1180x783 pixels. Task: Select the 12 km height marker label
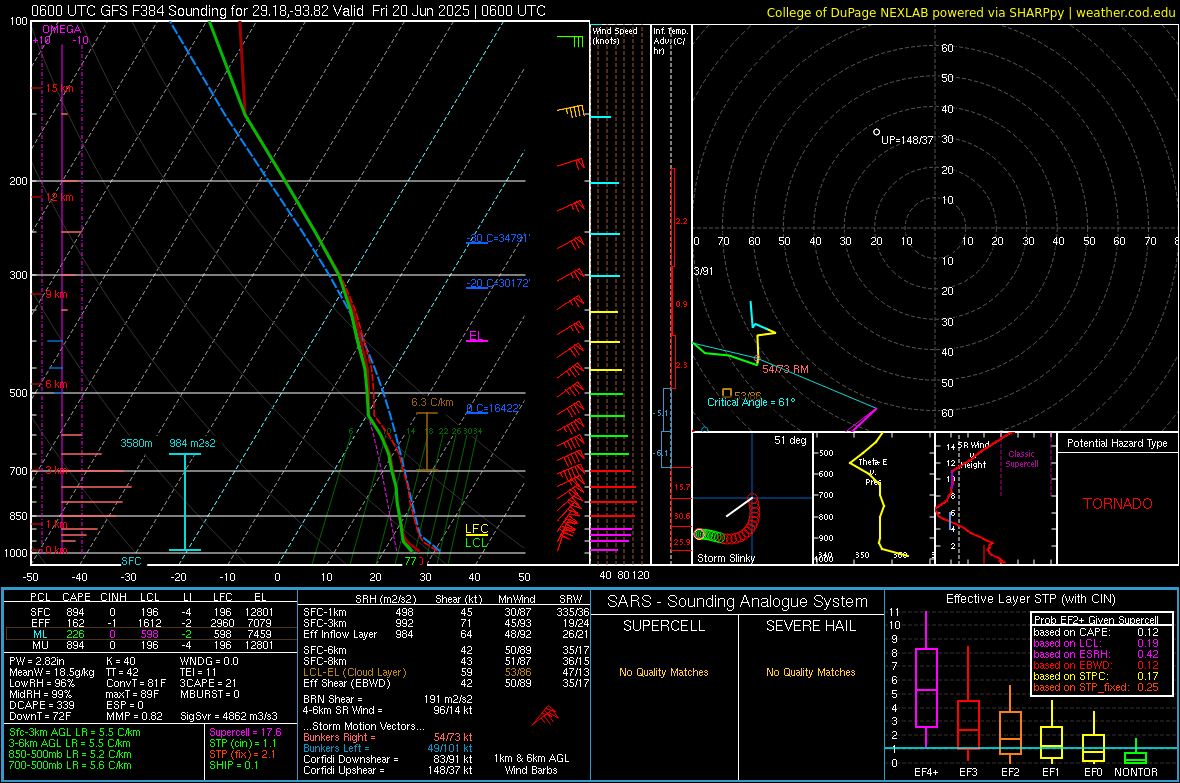tap(59, 197)
